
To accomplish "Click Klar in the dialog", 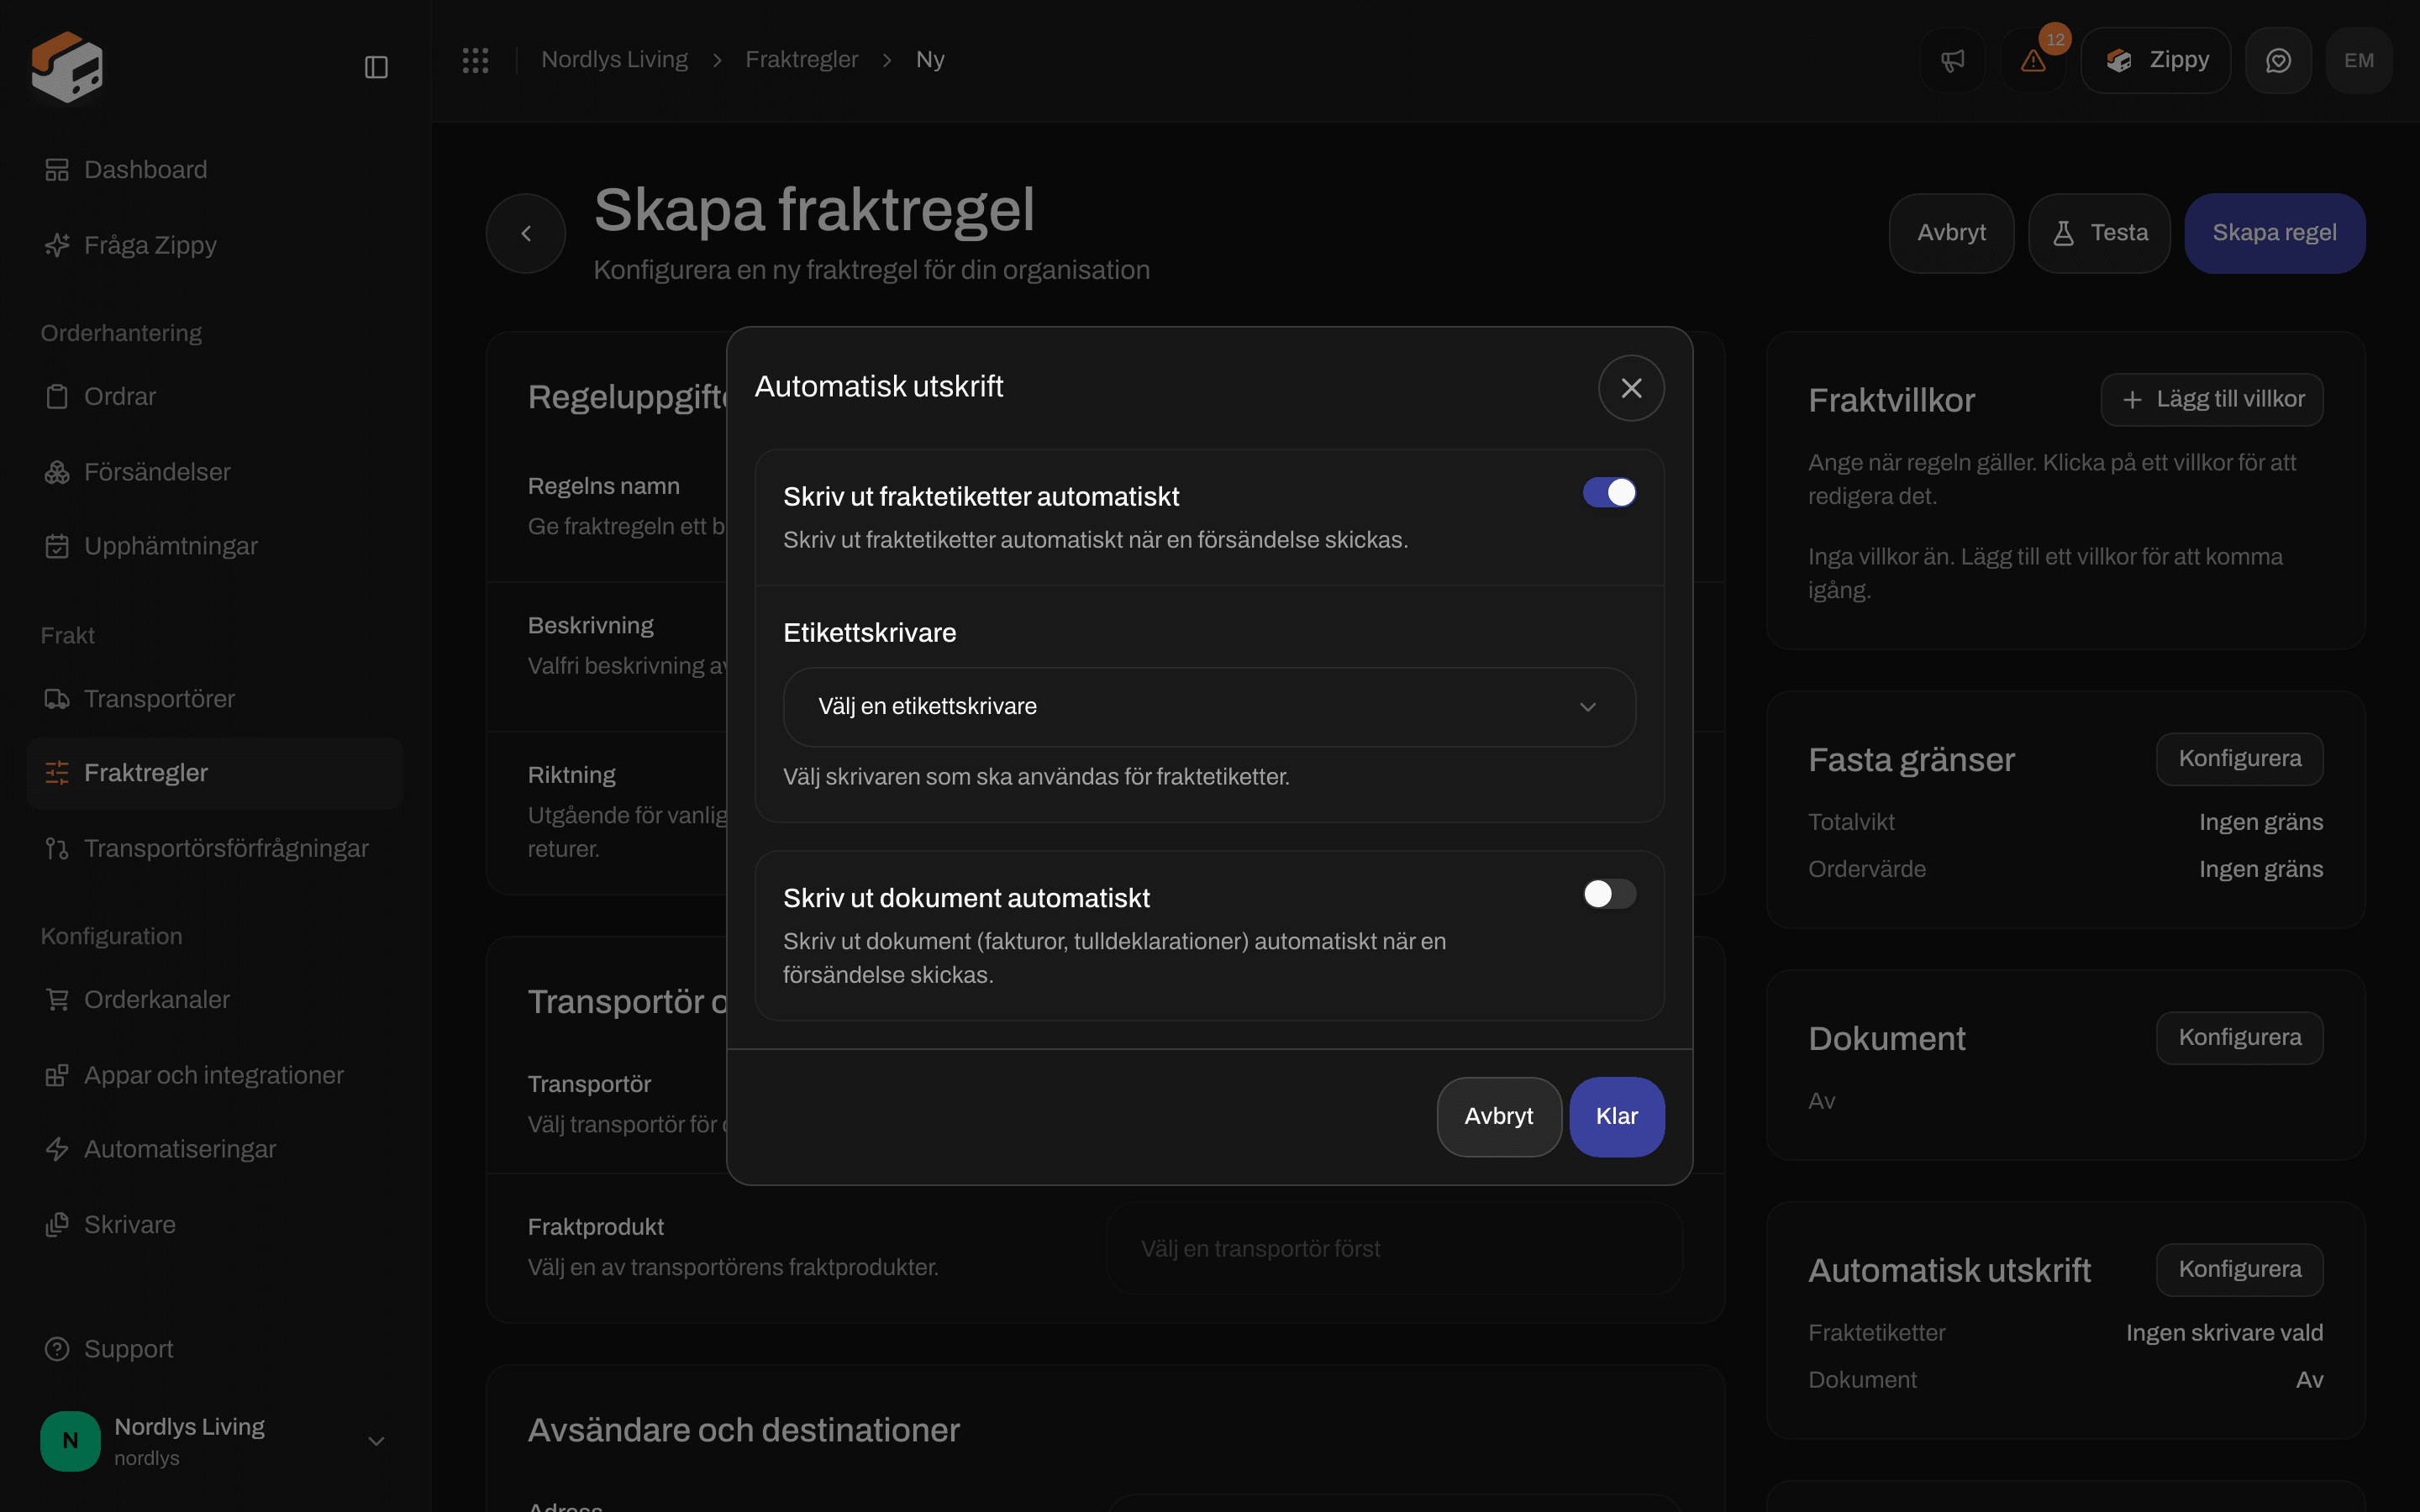I will [1616, 1117].
